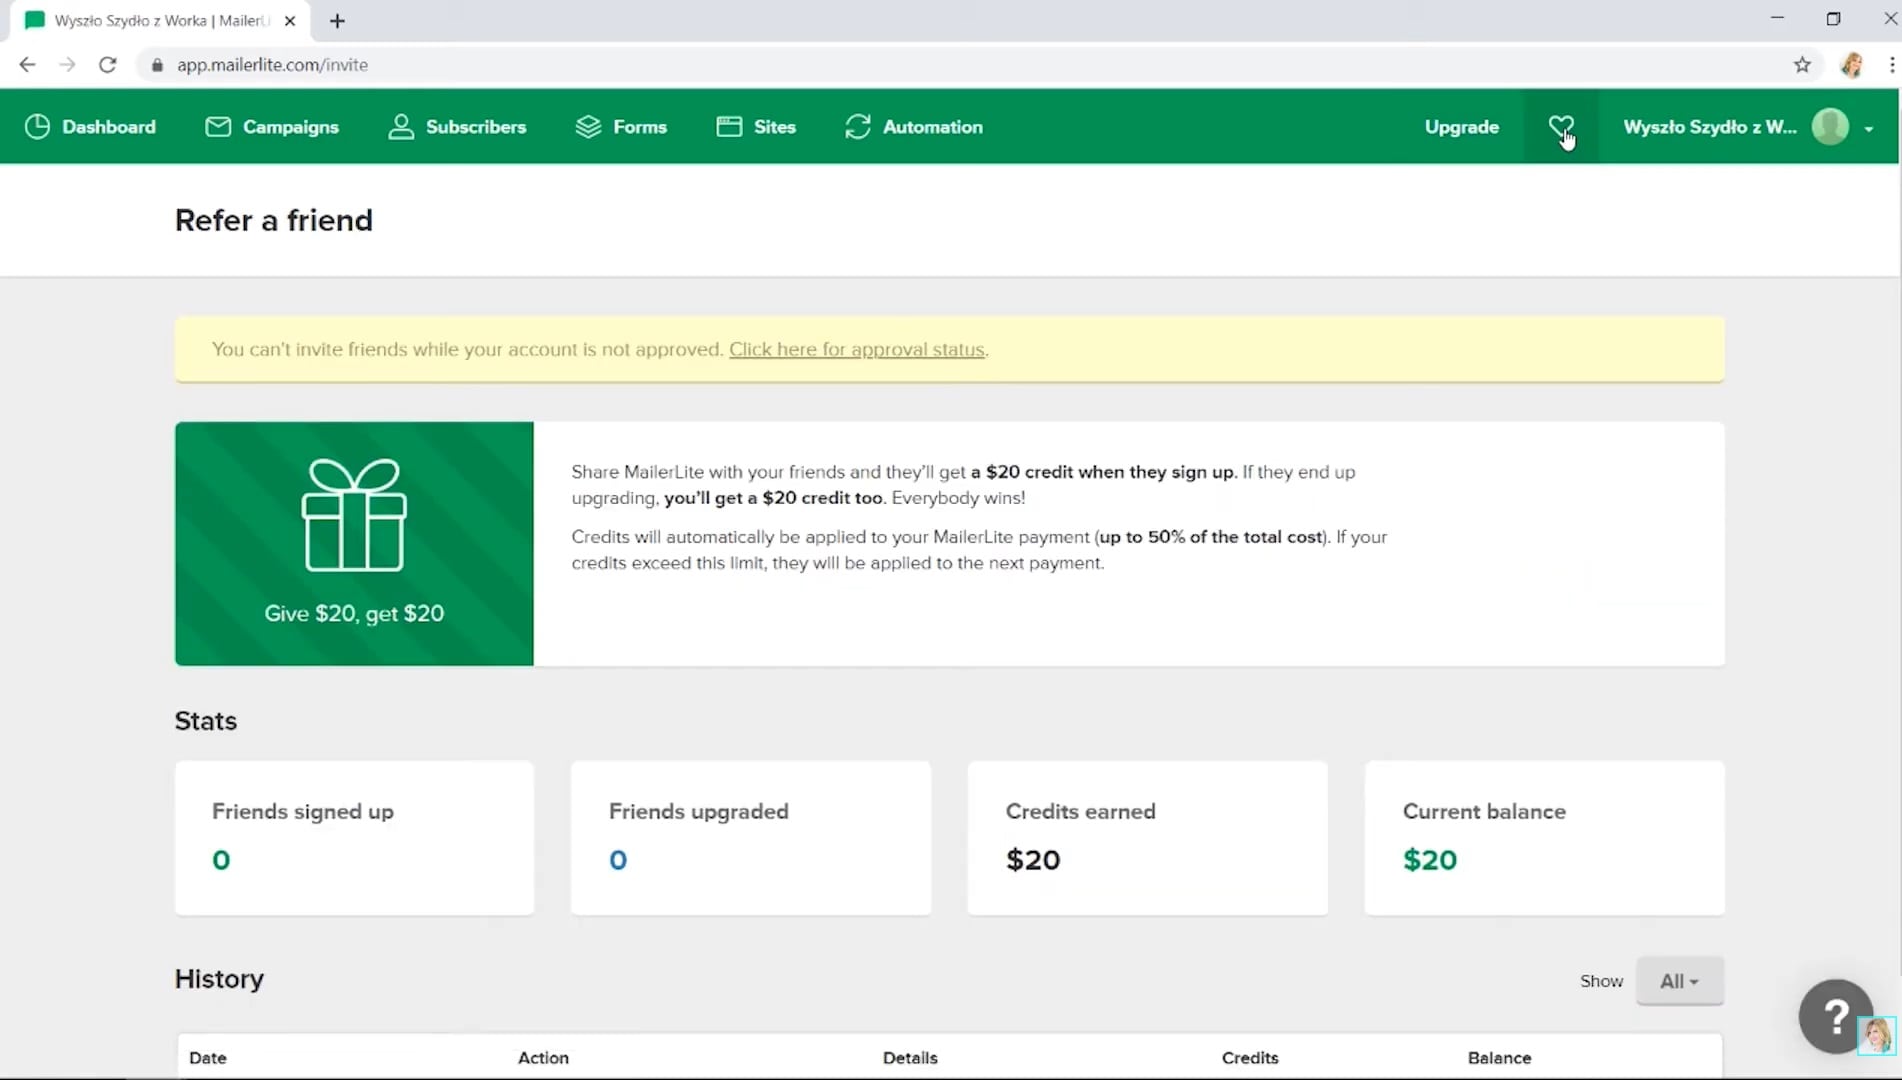Bookmark this page with the star icon
Viewport: 1902px width, 1080px height.
(x=1802, y=65)
